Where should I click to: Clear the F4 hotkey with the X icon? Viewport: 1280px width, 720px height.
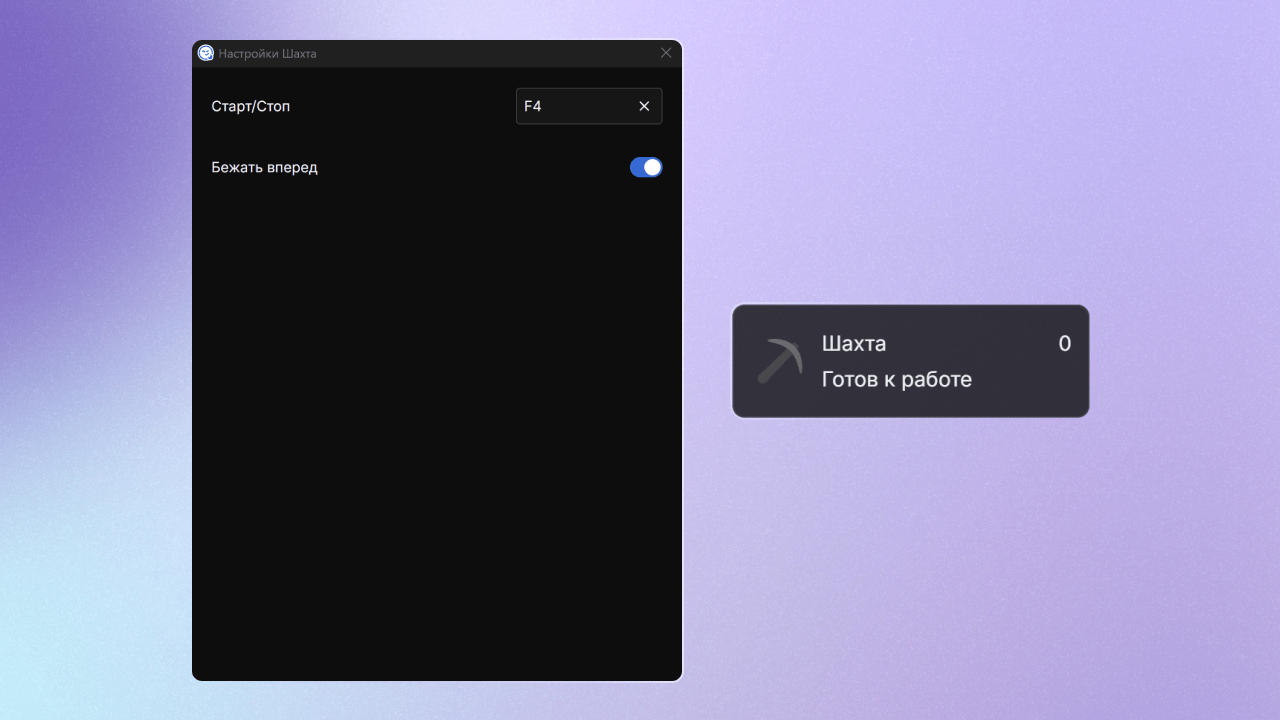pyautogui.click(x=644, y=106)
